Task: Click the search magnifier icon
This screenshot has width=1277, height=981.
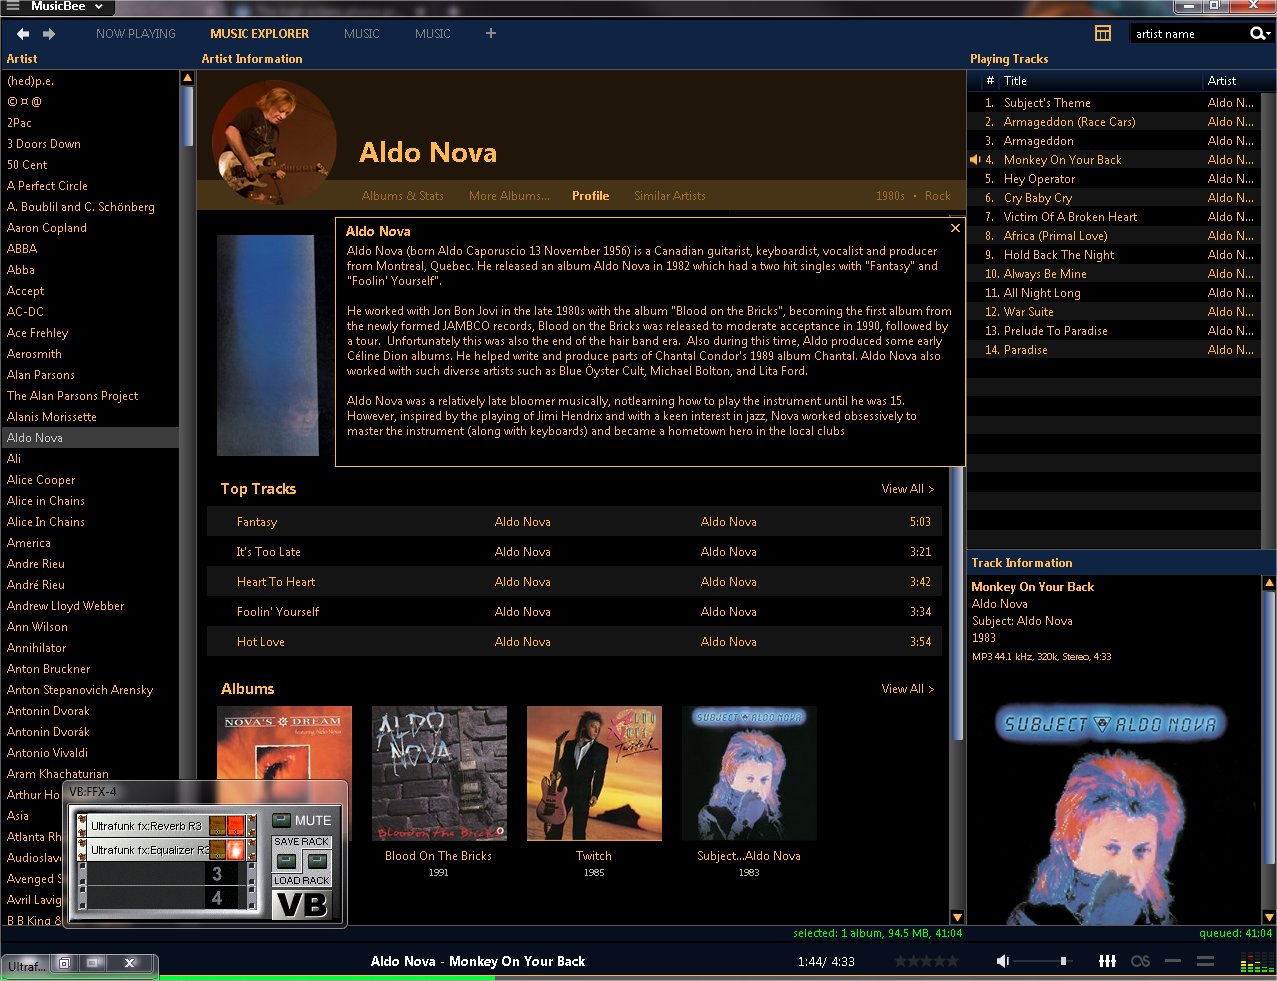Action: click(x=1257, y=33)
